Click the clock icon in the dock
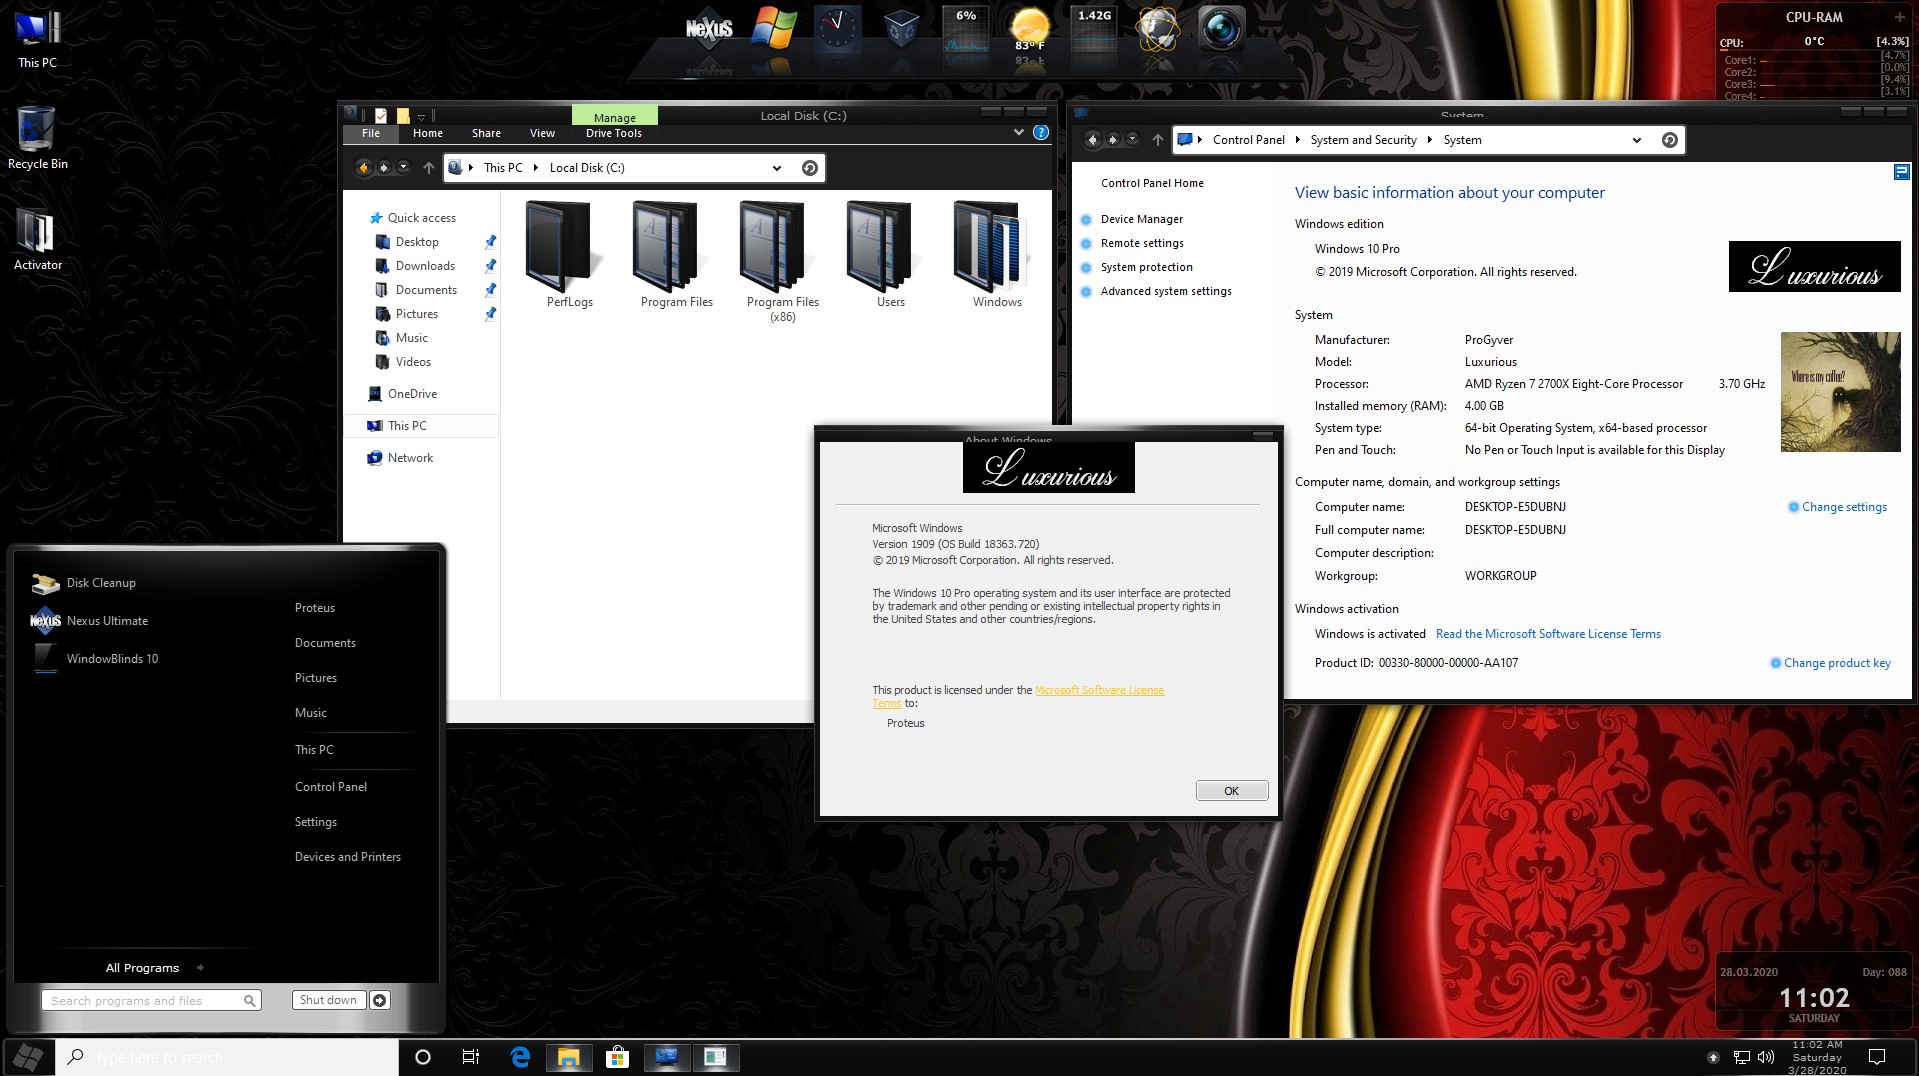 click(837, 28)
